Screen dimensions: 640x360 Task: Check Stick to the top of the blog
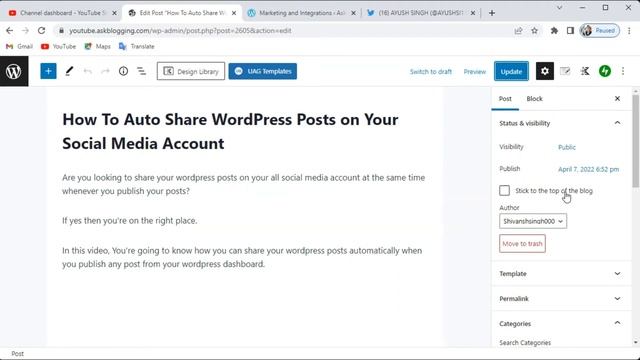(504, 191)
